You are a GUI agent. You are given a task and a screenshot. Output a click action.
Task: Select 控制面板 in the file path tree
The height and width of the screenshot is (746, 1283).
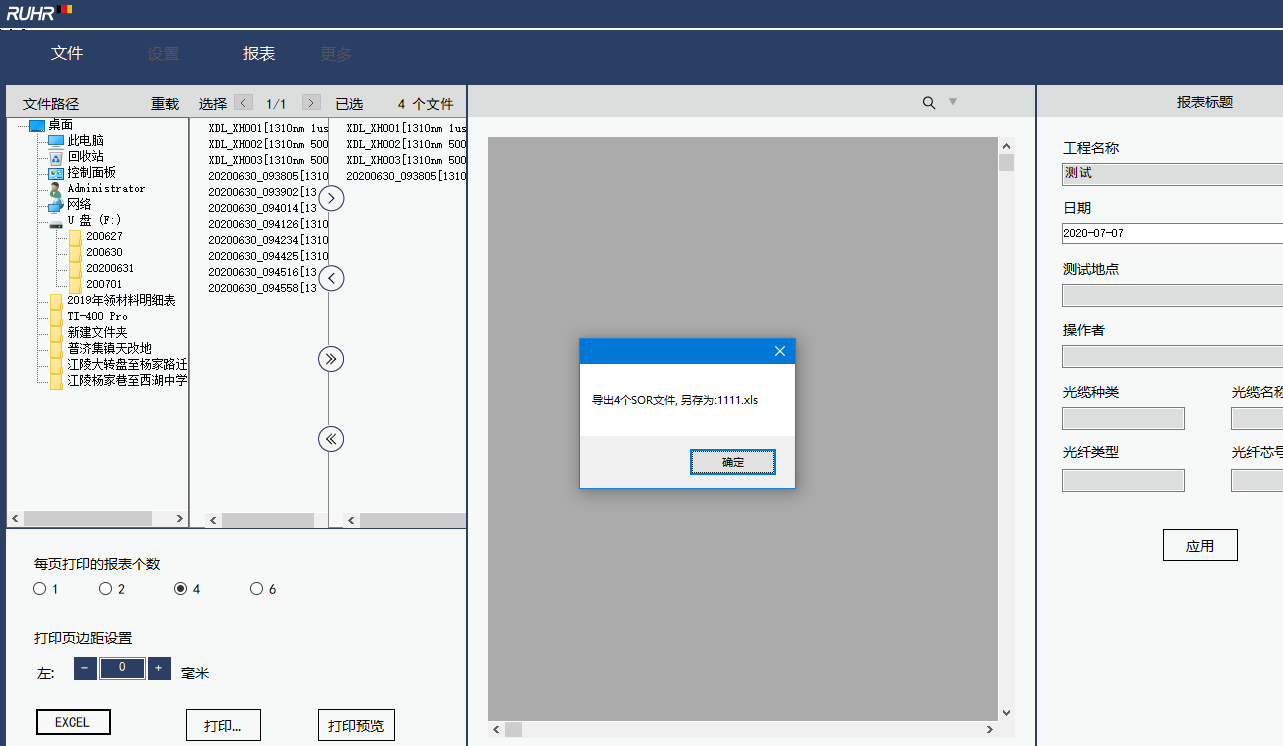pyautogui.click(x=91, y=173)
